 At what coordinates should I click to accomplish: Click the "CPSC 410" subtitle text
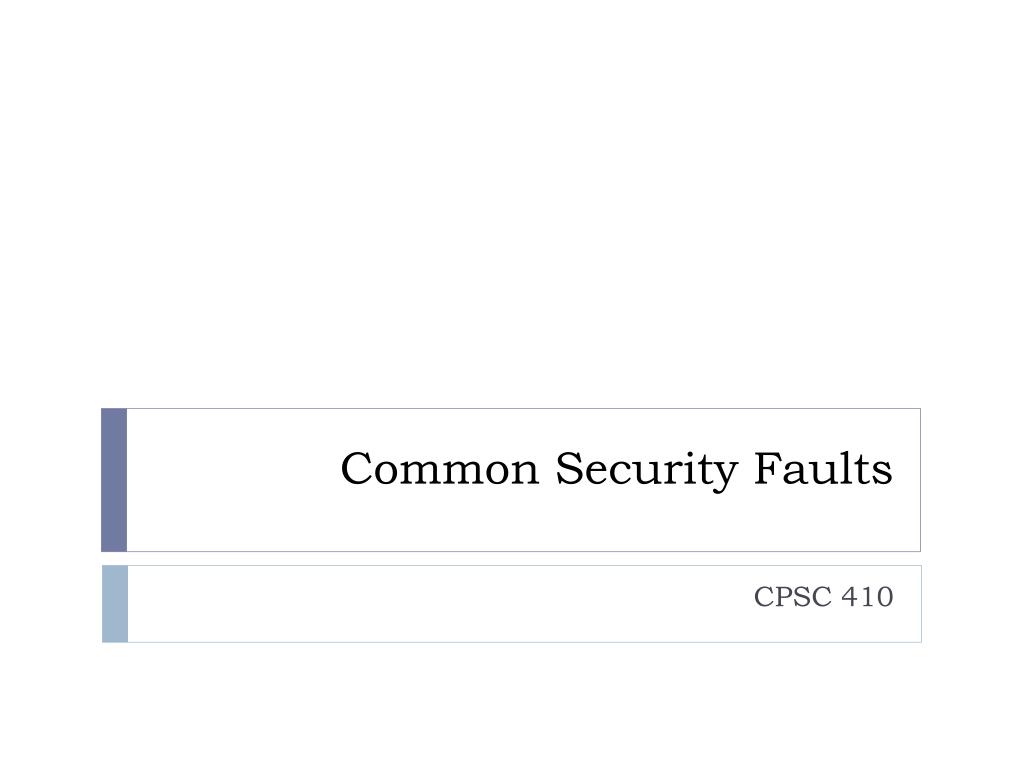click(823, 596)
